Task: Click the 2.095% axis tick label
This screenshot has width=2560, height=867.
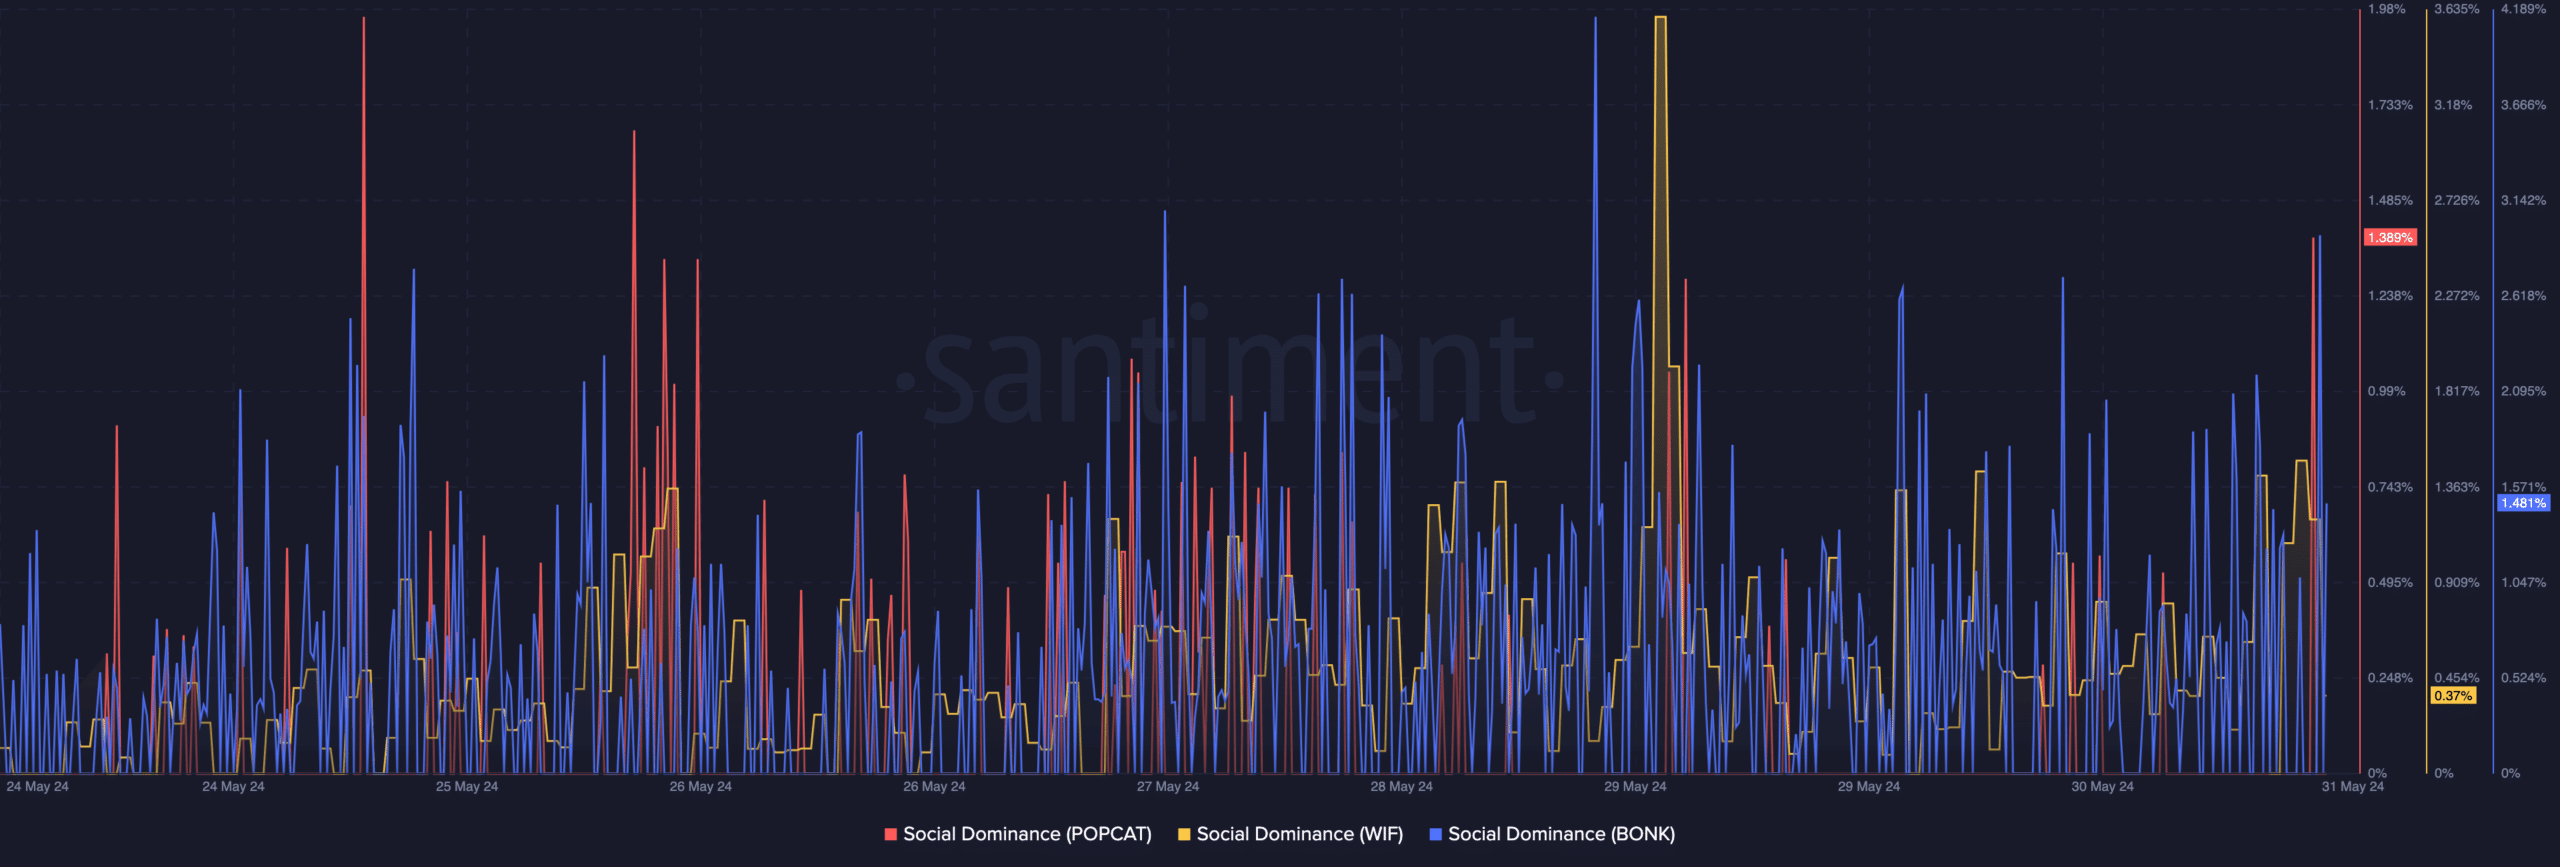Action: pyautogui.click(x=2524, y=392)
